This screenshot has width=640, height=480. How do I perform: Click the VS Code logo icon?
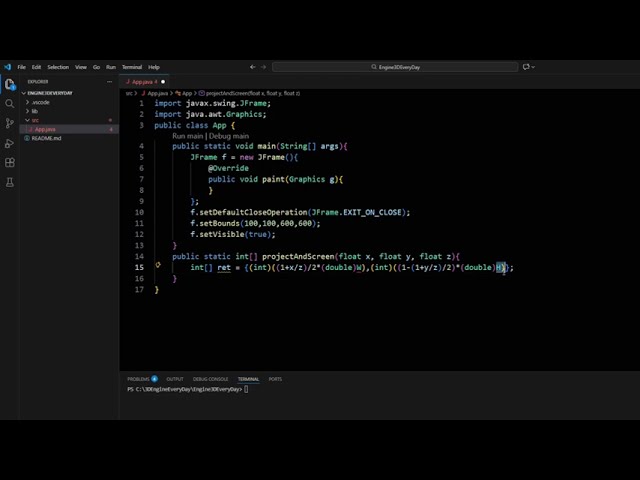[x=7, y=67]
